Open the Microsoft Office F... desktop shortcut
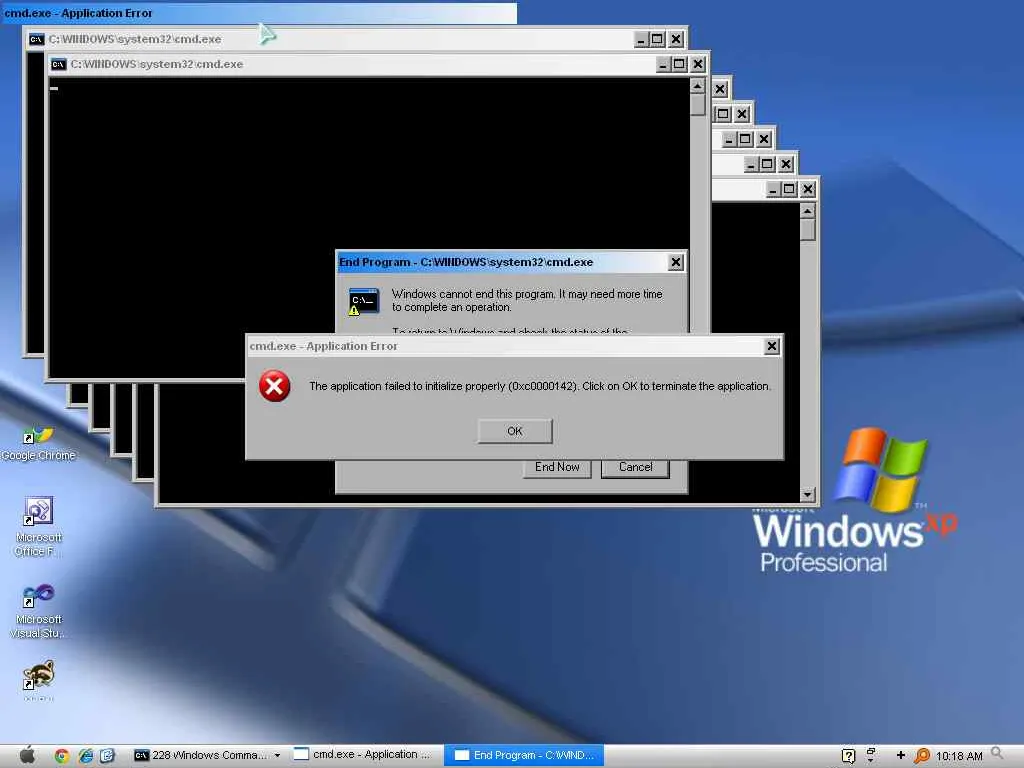The image size is (1024, 768). (38, 526)
